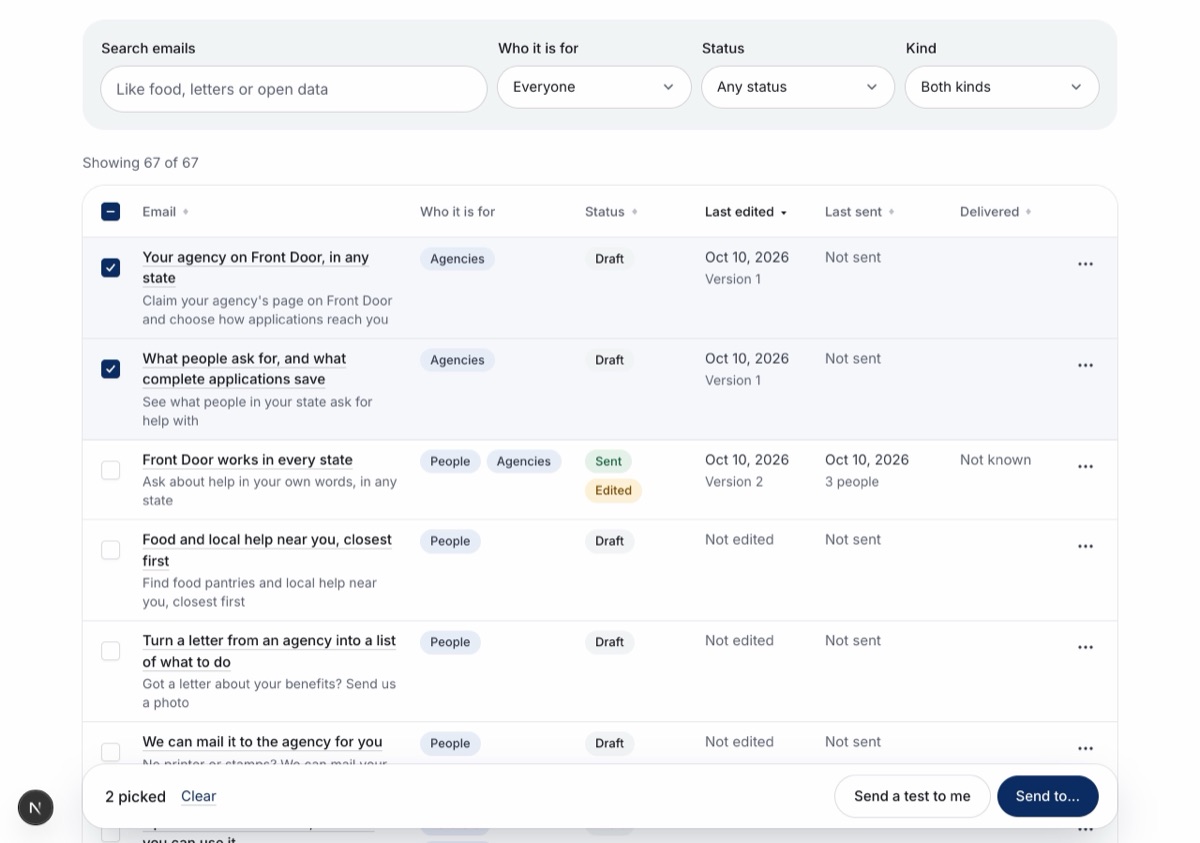Open the 'Any status' dropdown
The image size is (1200, 843).
point(798,87)
